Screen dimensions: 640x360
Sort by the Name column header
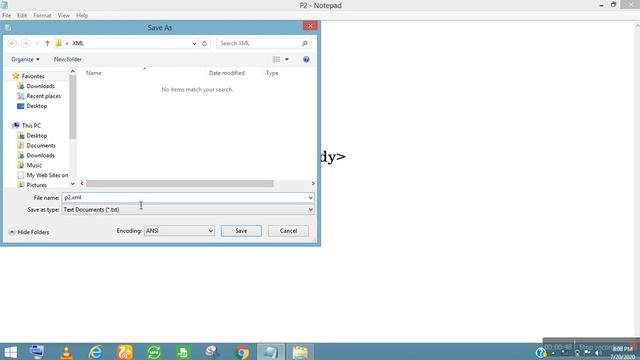[x=94, y=73]
